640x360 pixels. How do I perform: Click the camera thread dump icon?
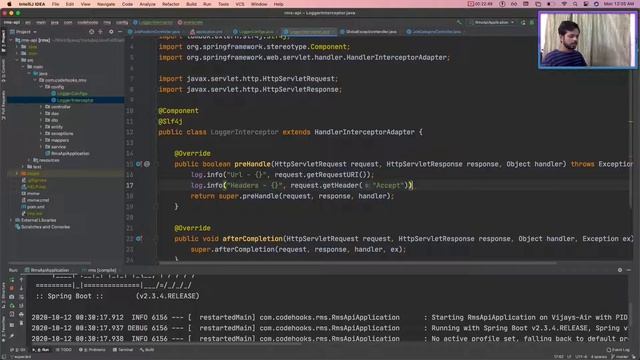[12, 297]
